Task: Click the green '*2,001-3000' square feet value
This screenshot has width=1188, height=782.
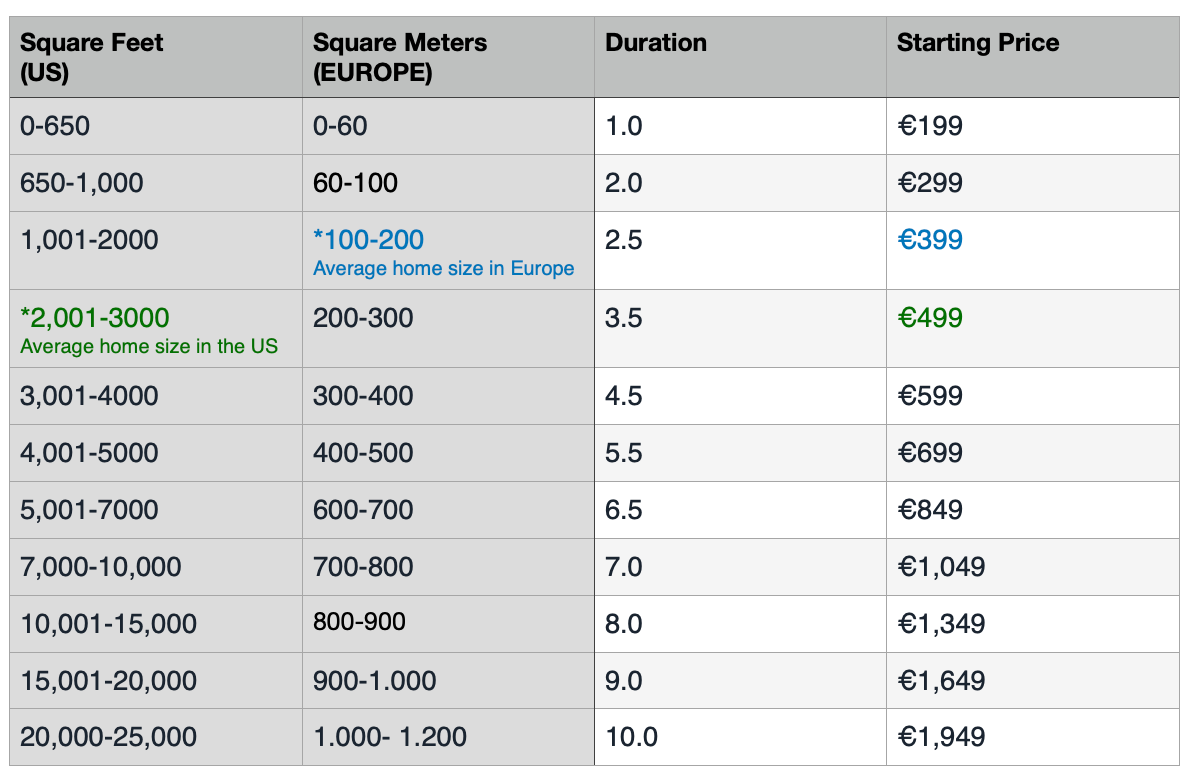Action: click(x=95, y=317)
